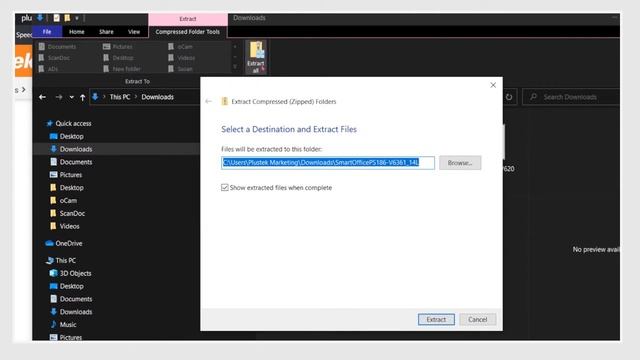Toggle Show extracted files when complete checkbox
This screenshot has width=640, height=360.
pyautogui.click(x=225, y=187)
